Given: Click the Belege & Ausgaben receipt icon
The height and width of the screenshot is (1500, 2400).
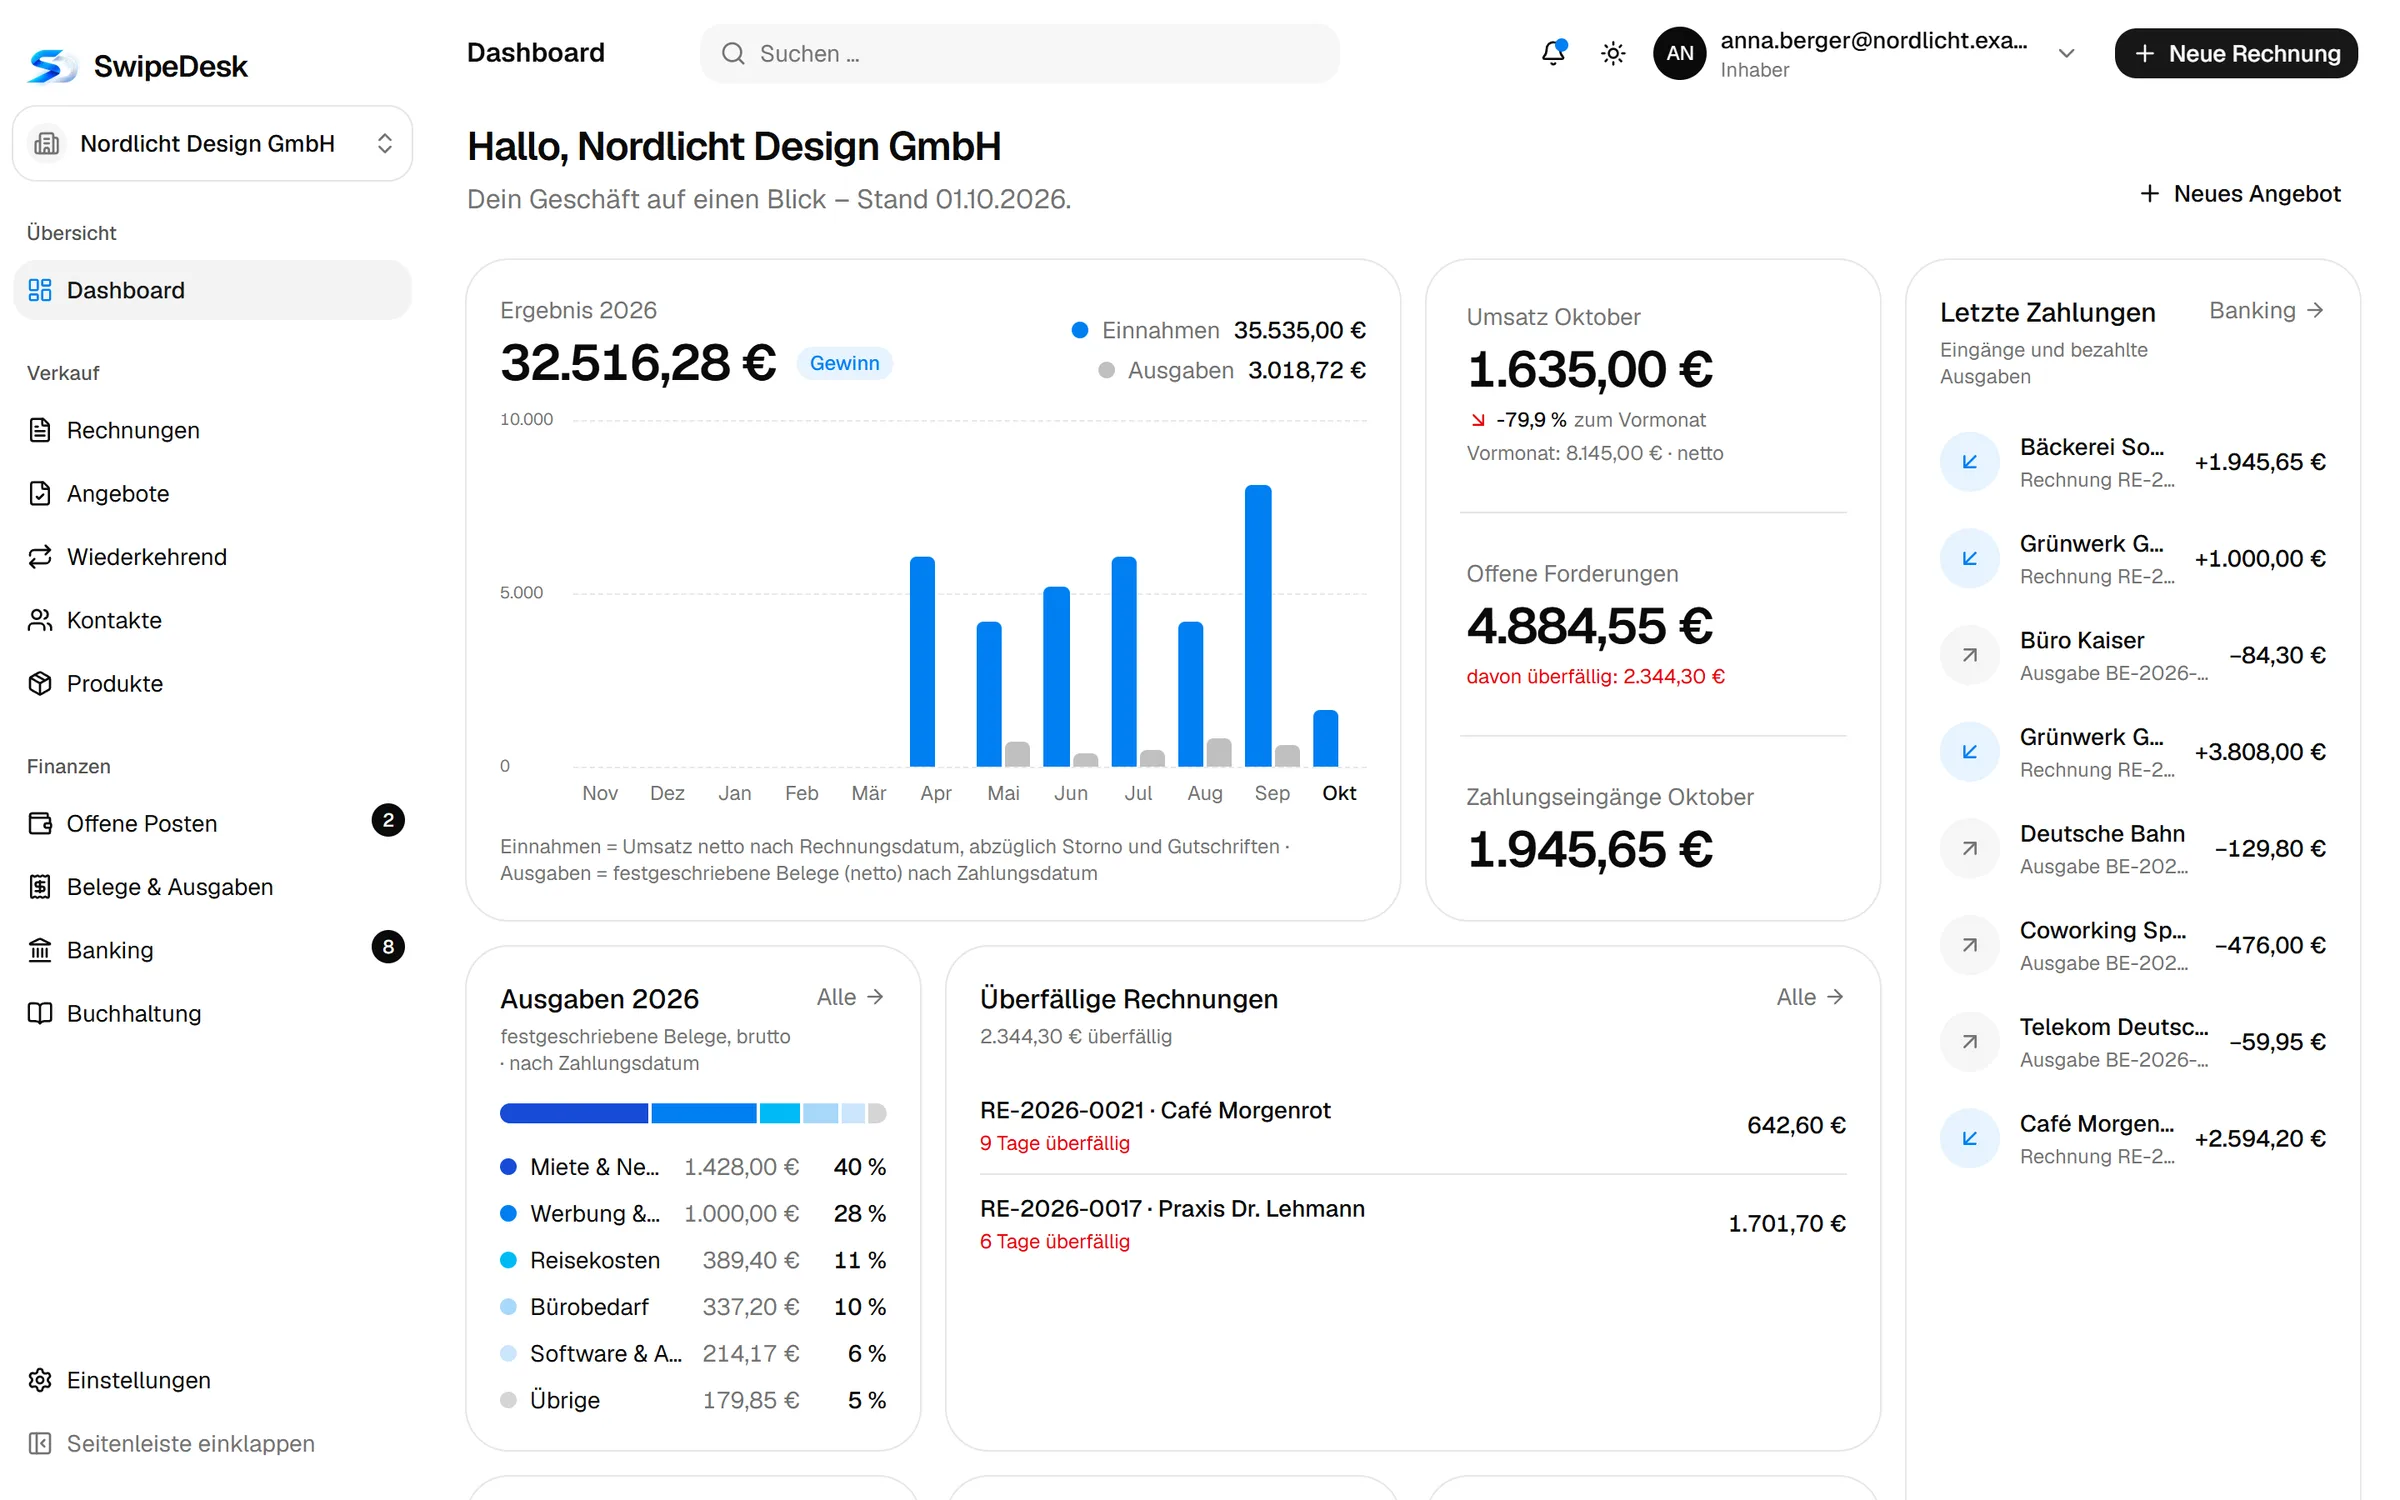Looking at the screenshot, I should click(40, 887).
